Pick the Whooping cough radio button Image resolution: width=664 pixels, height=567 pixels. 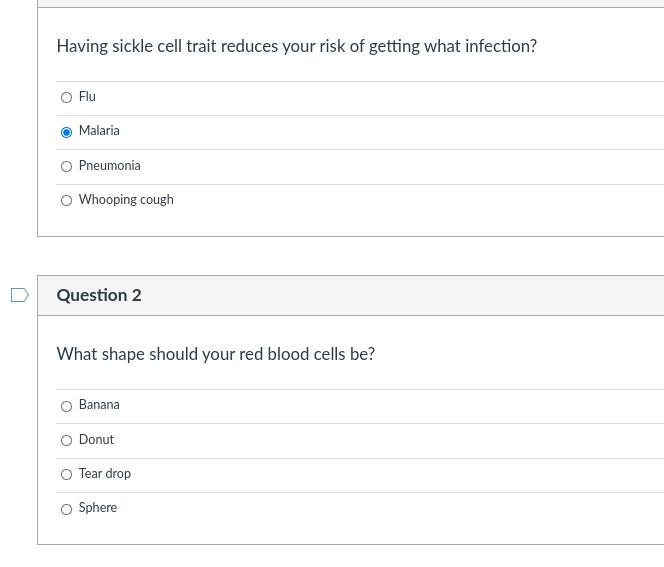pyautogui.click(x=67, y=201)
